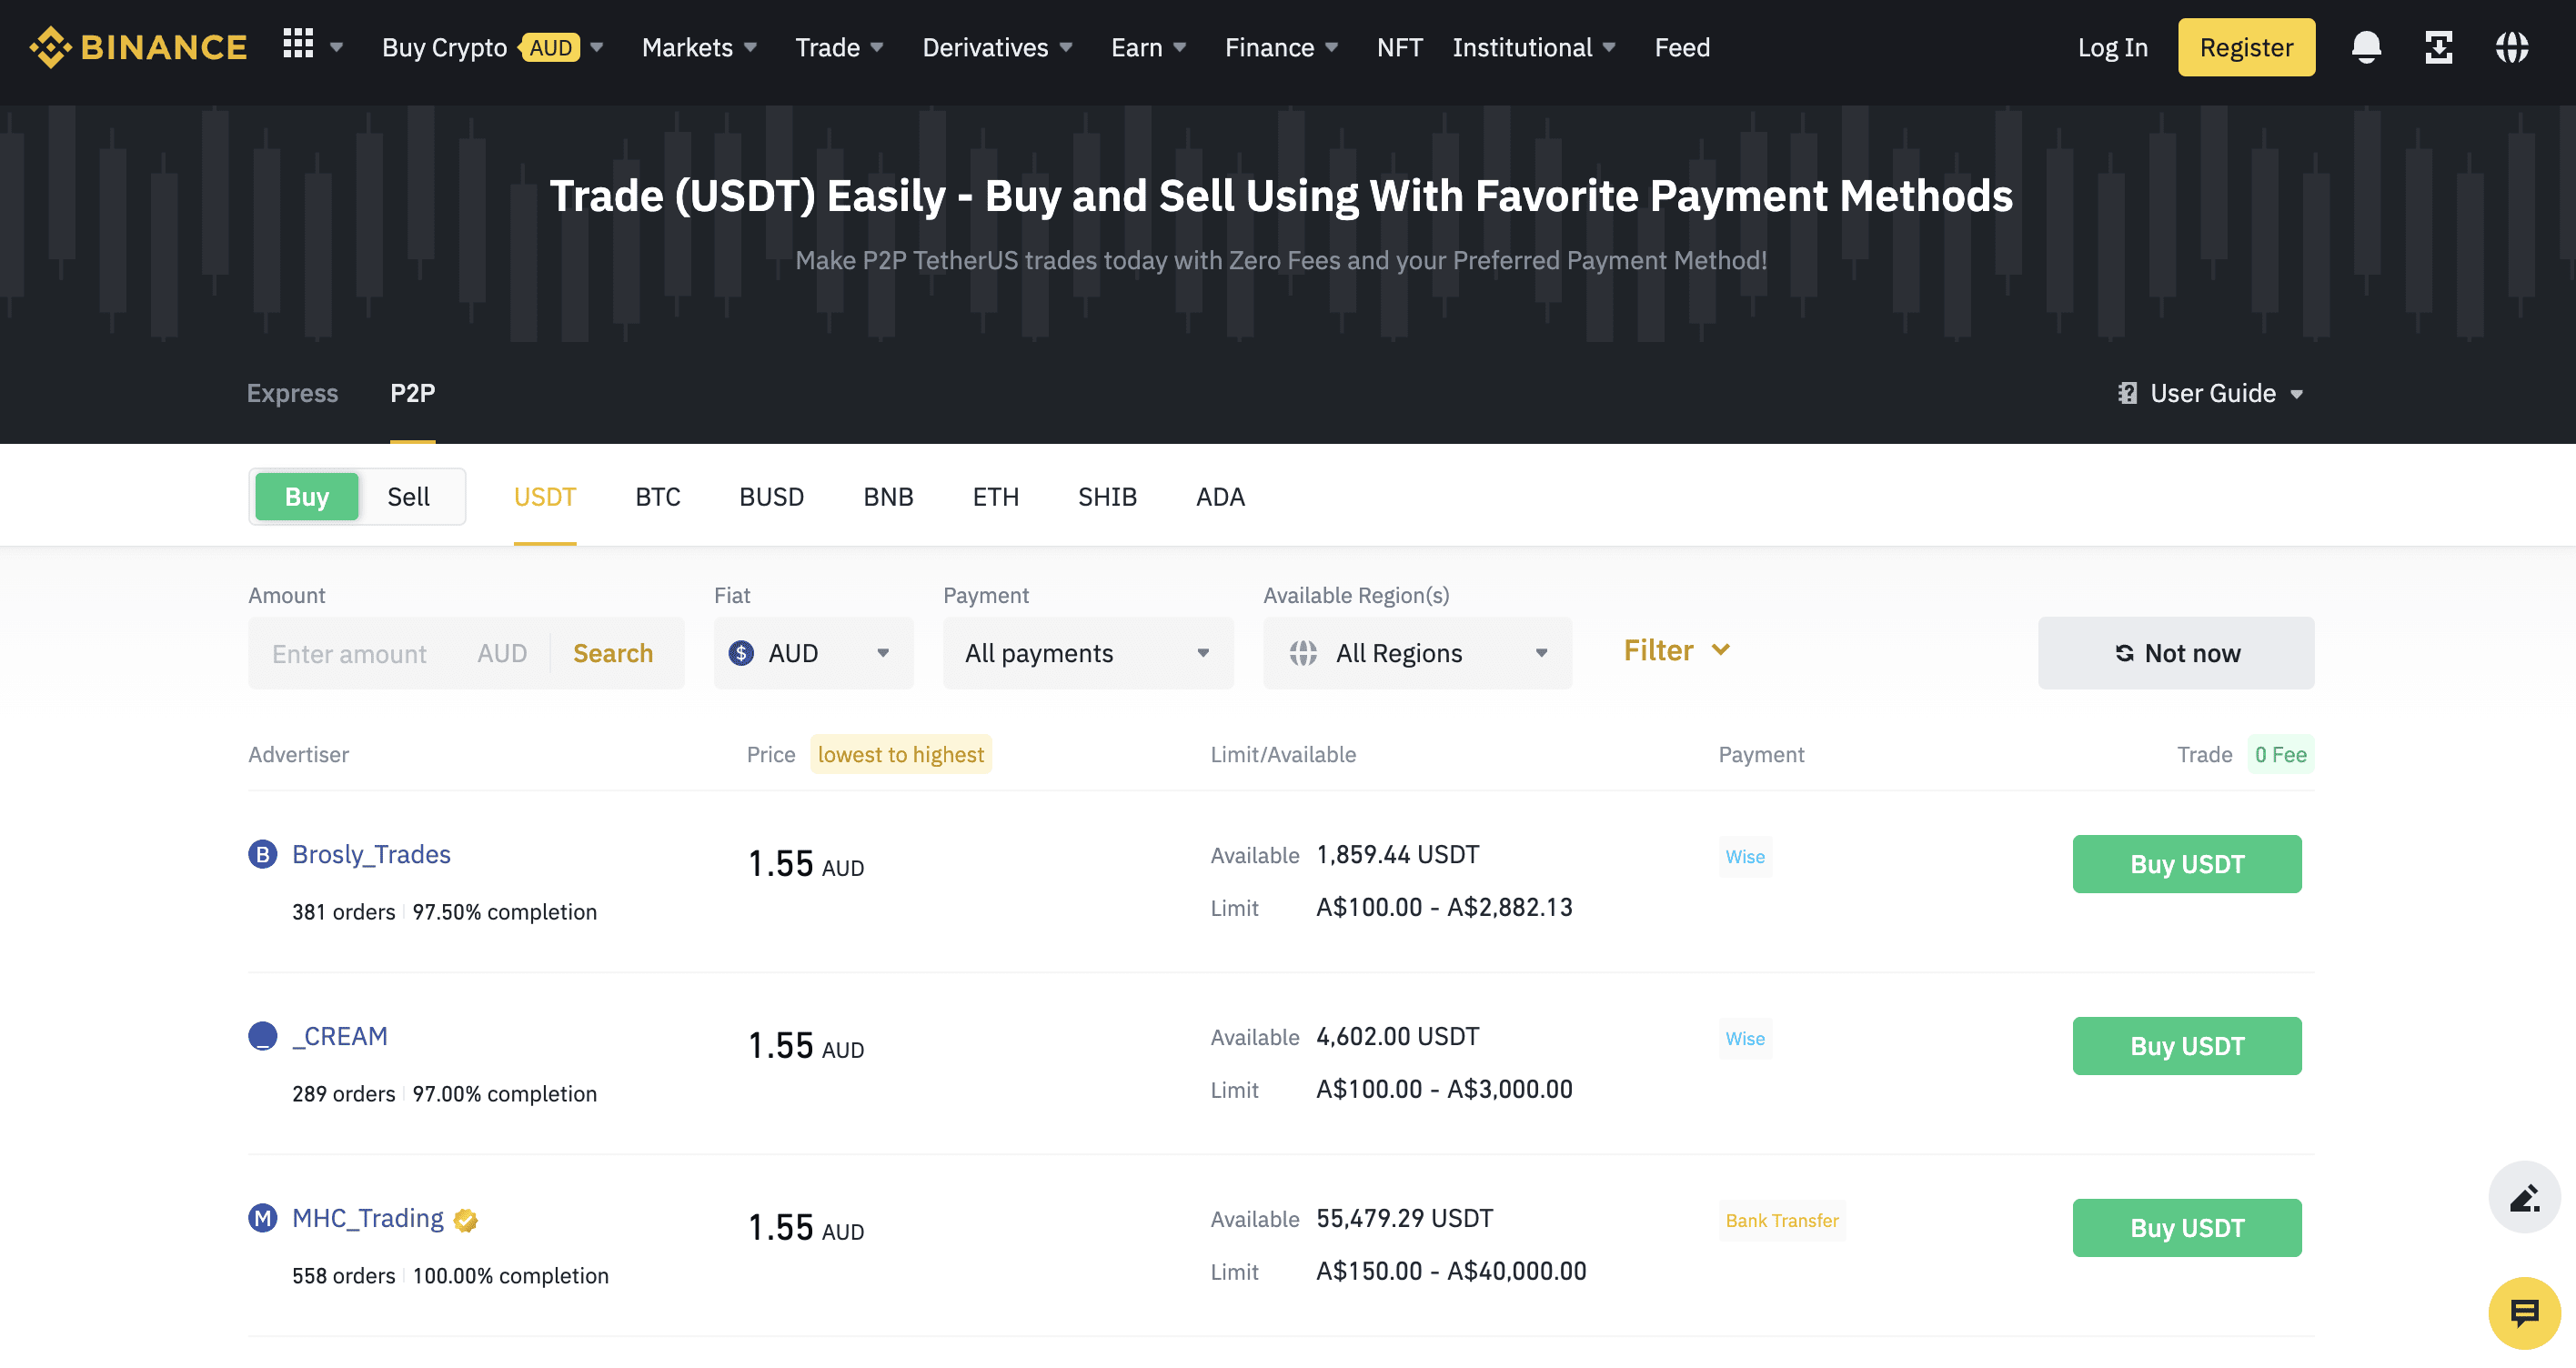Click the MHC_Trading verified badge
Image resolution: width=2576 pixels, height=1368 pixels.
[x=465, y=1220]
